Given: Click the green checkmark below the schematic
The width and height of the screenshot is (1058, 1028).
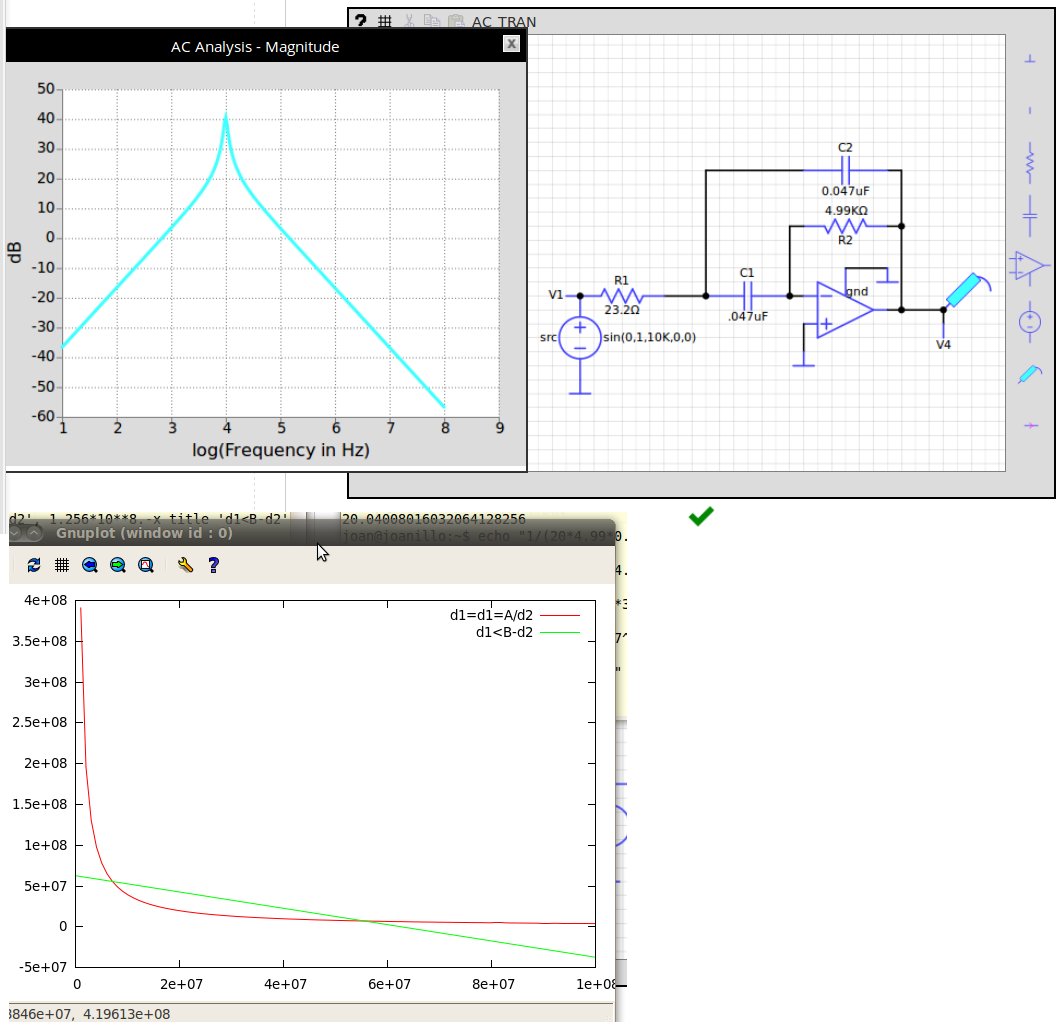Looking at the screenshot, I should click(702, 515).
